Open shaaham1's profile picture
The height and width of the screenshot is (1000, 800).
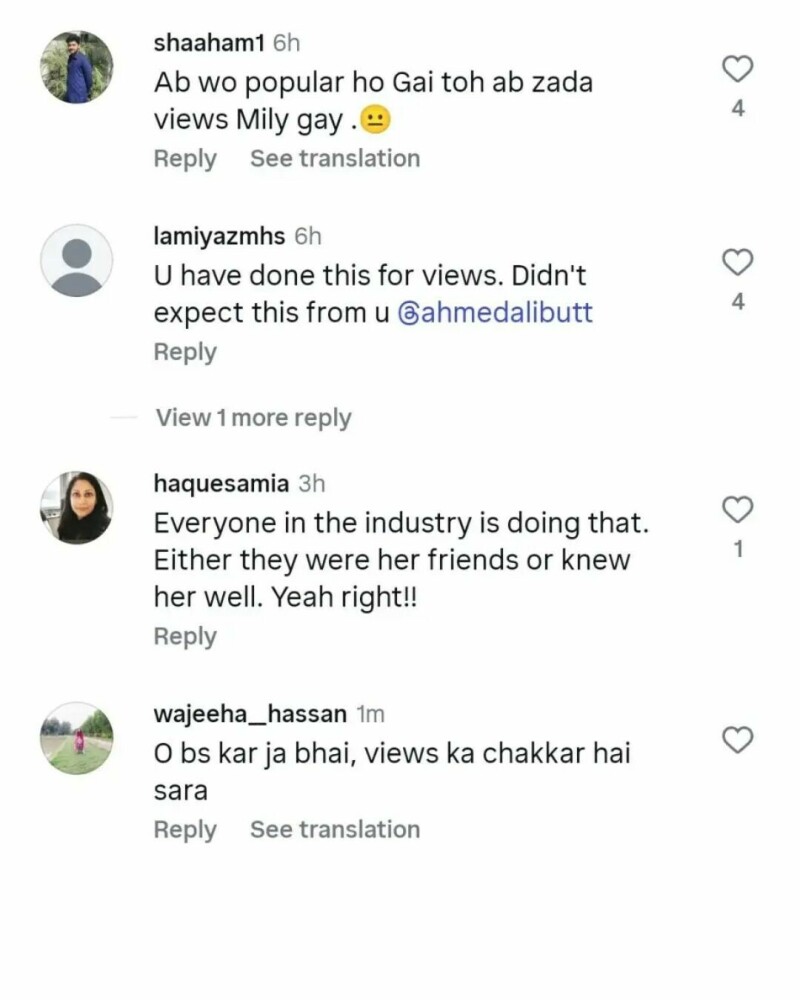tap(76, 67)
